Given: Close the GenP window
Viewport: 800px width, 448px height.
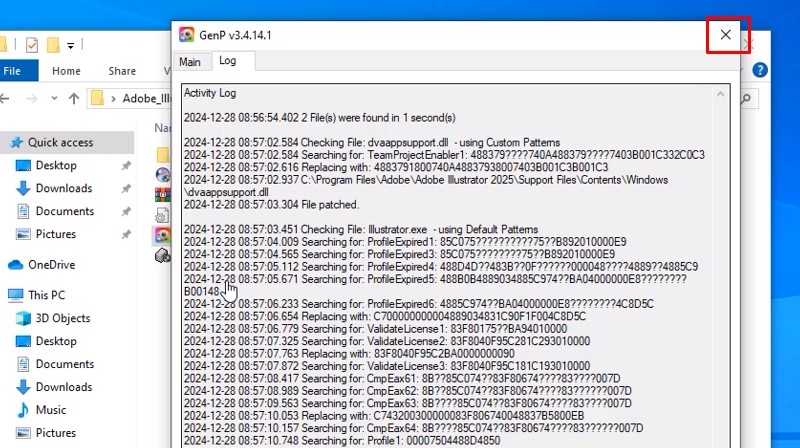Looking at the screenshot, I should click(x=725, y=35).
